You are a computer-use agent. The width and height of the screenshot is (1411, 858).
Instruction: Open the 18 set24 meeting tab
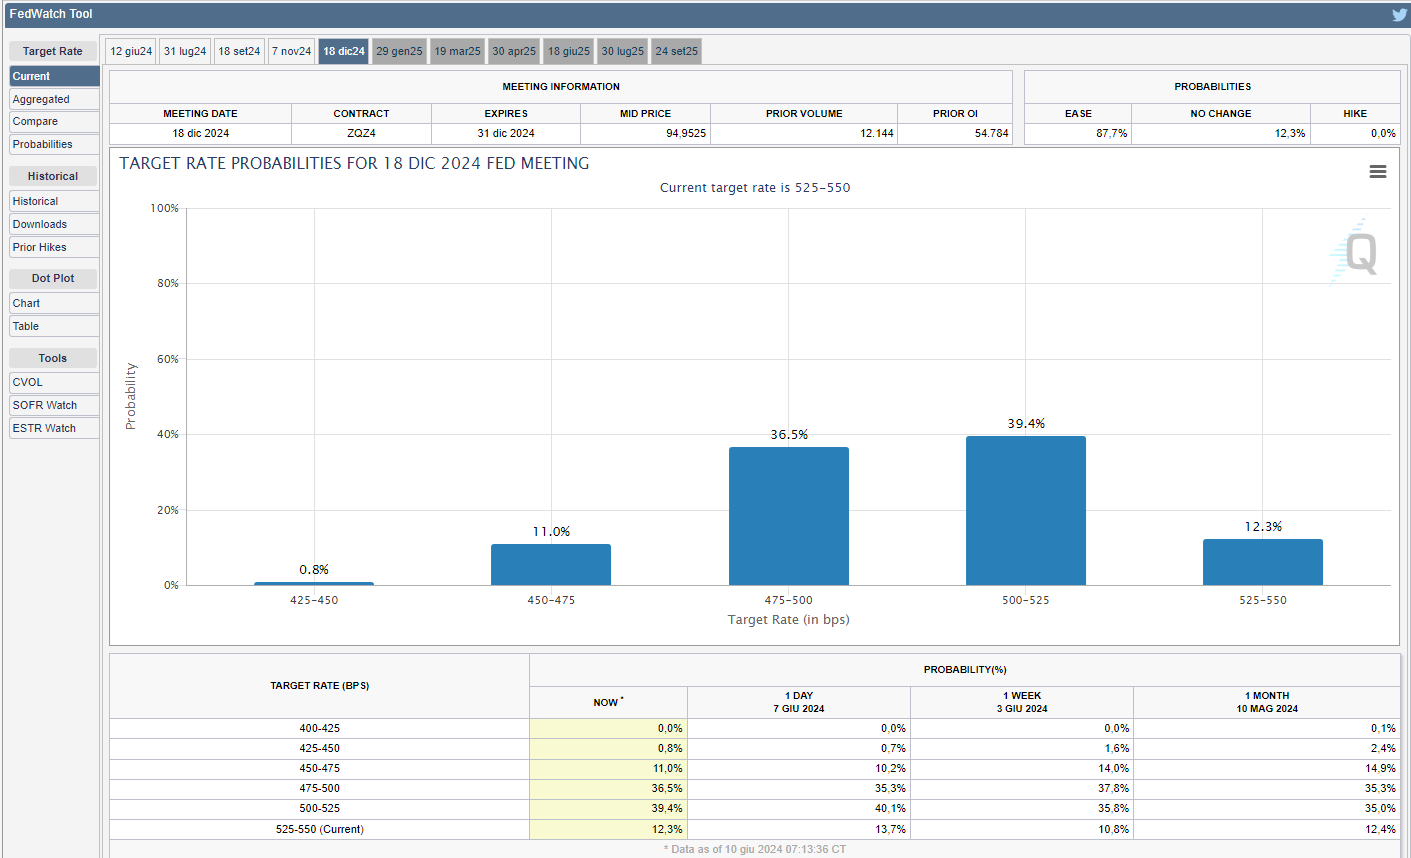coord(239,51)
